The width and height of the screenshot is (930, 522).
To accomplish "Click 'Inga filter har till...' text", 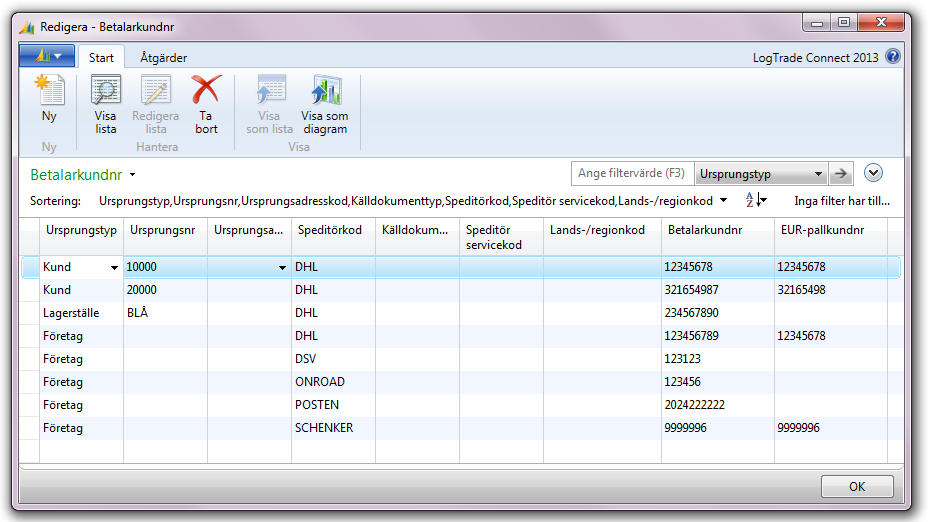I will (842, 201).
